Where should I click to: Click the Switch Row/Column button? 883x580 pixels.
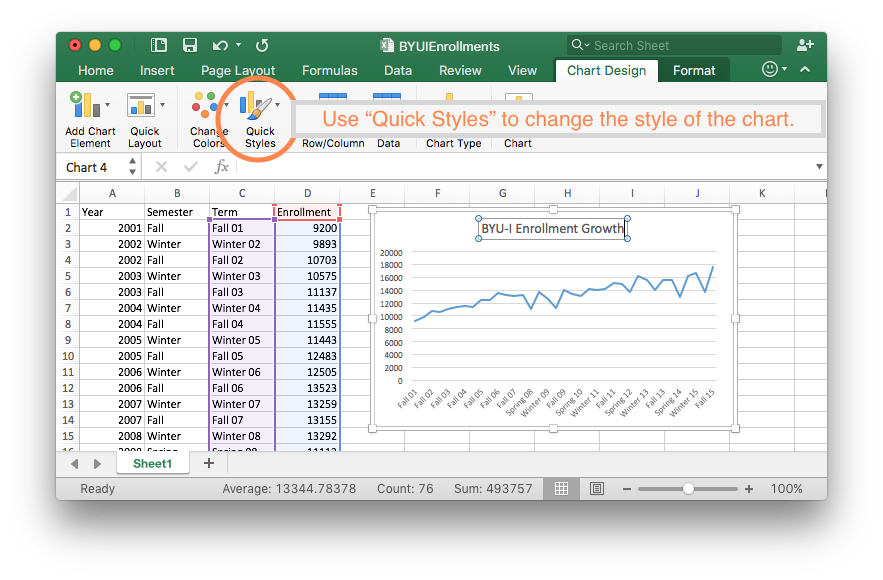click(x=333, y=143)
